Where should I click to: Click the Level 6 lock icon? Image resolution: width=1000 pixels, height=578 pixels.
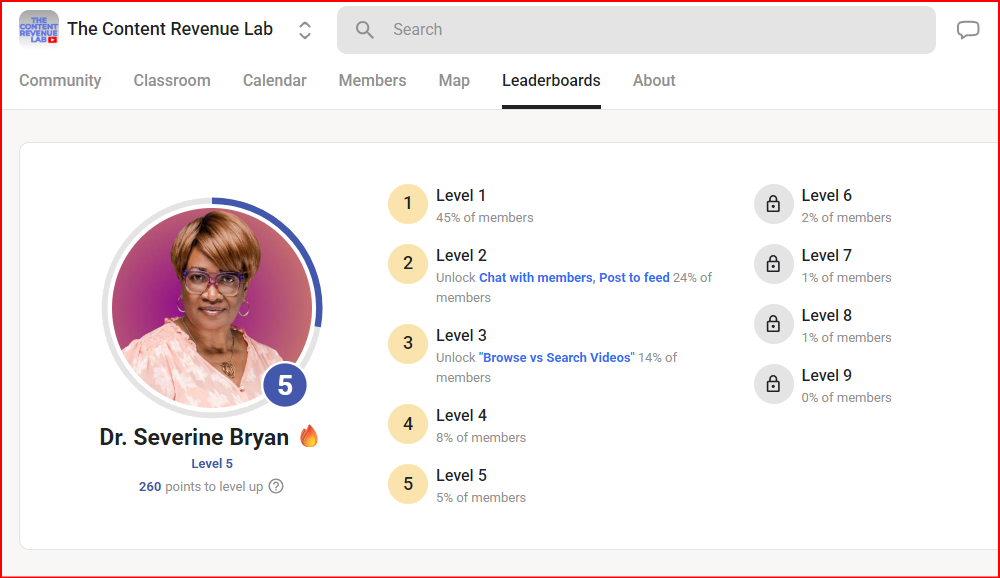(773, 204)
